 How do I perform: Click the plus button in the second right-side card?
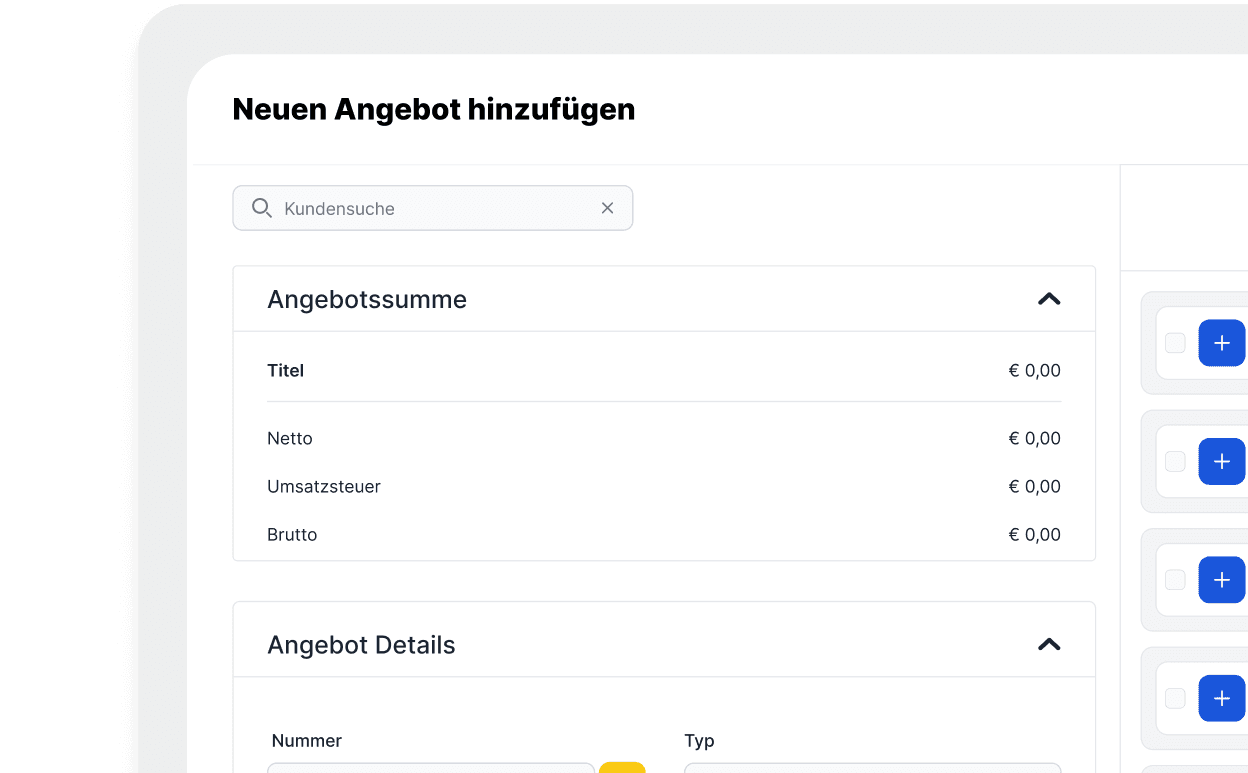point(1222,461)
